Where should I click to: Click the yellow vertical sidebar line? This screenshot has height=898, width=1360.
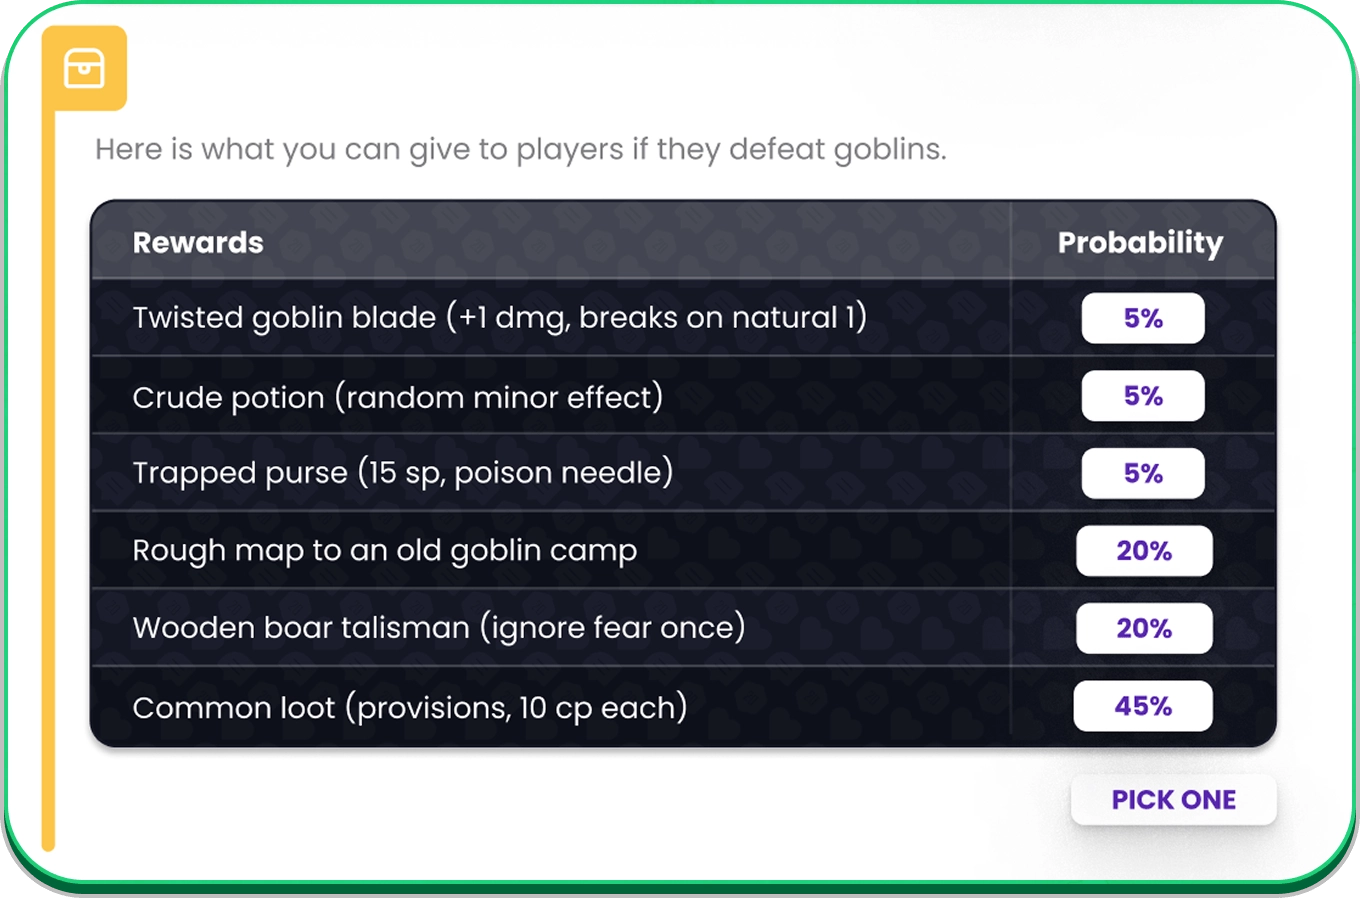[x=48, y=480]
